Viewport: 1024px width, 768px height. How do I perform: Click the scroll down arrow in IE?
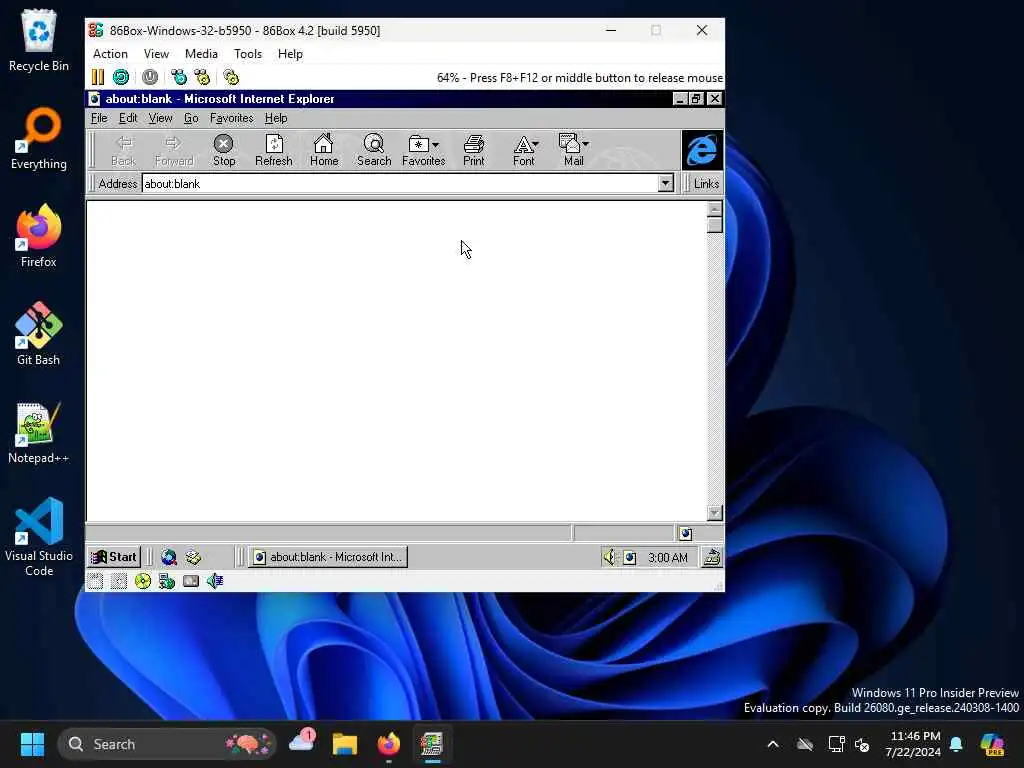[x=714, y=513]
